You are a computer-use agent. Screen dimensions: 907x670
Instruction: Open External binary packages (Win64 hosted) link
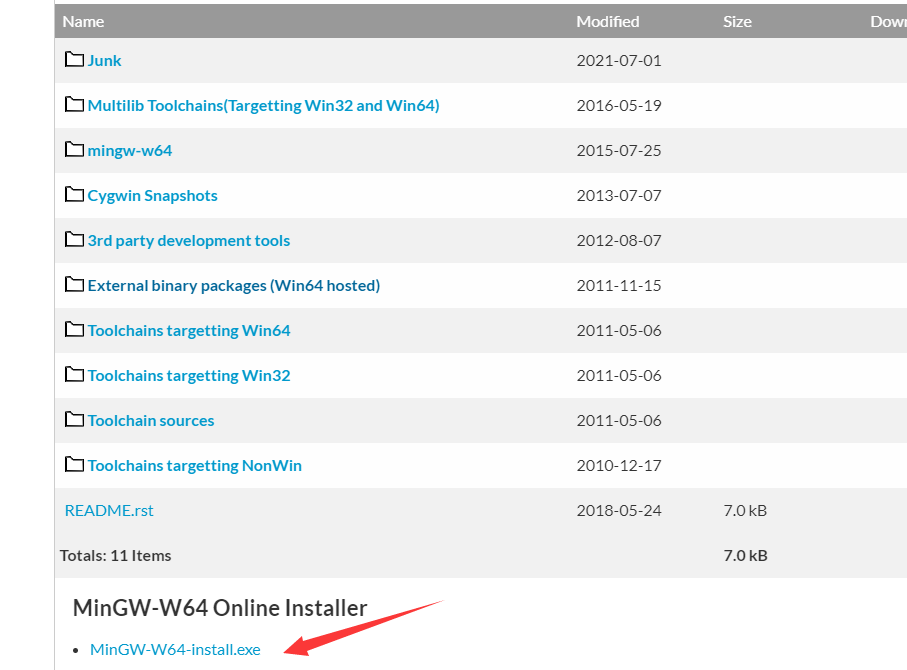(x=234, y=285)
